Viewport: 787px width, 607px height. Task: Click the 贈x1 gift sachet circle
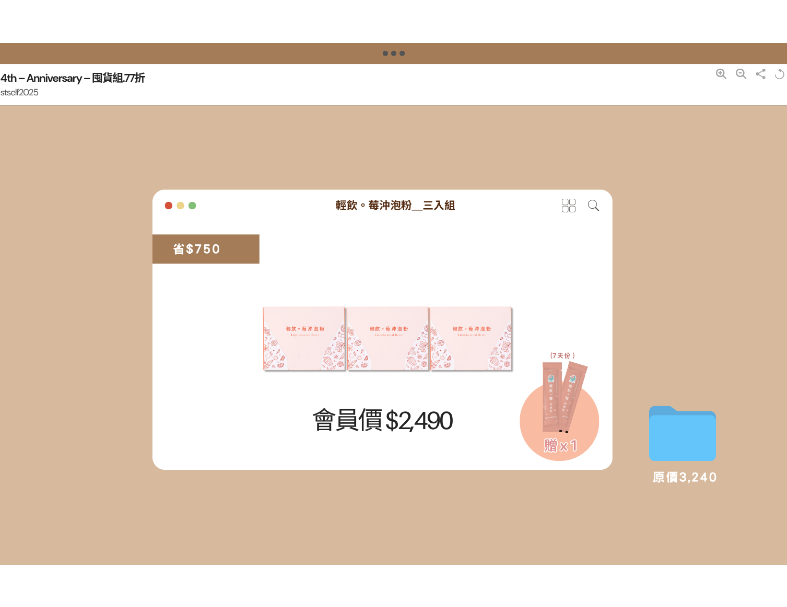(x=559, y=422)
